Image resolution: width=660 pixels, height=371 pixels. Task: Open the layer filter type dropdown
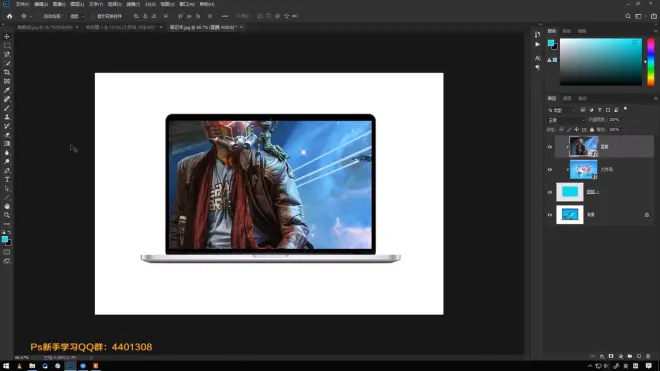coord(561,110)
